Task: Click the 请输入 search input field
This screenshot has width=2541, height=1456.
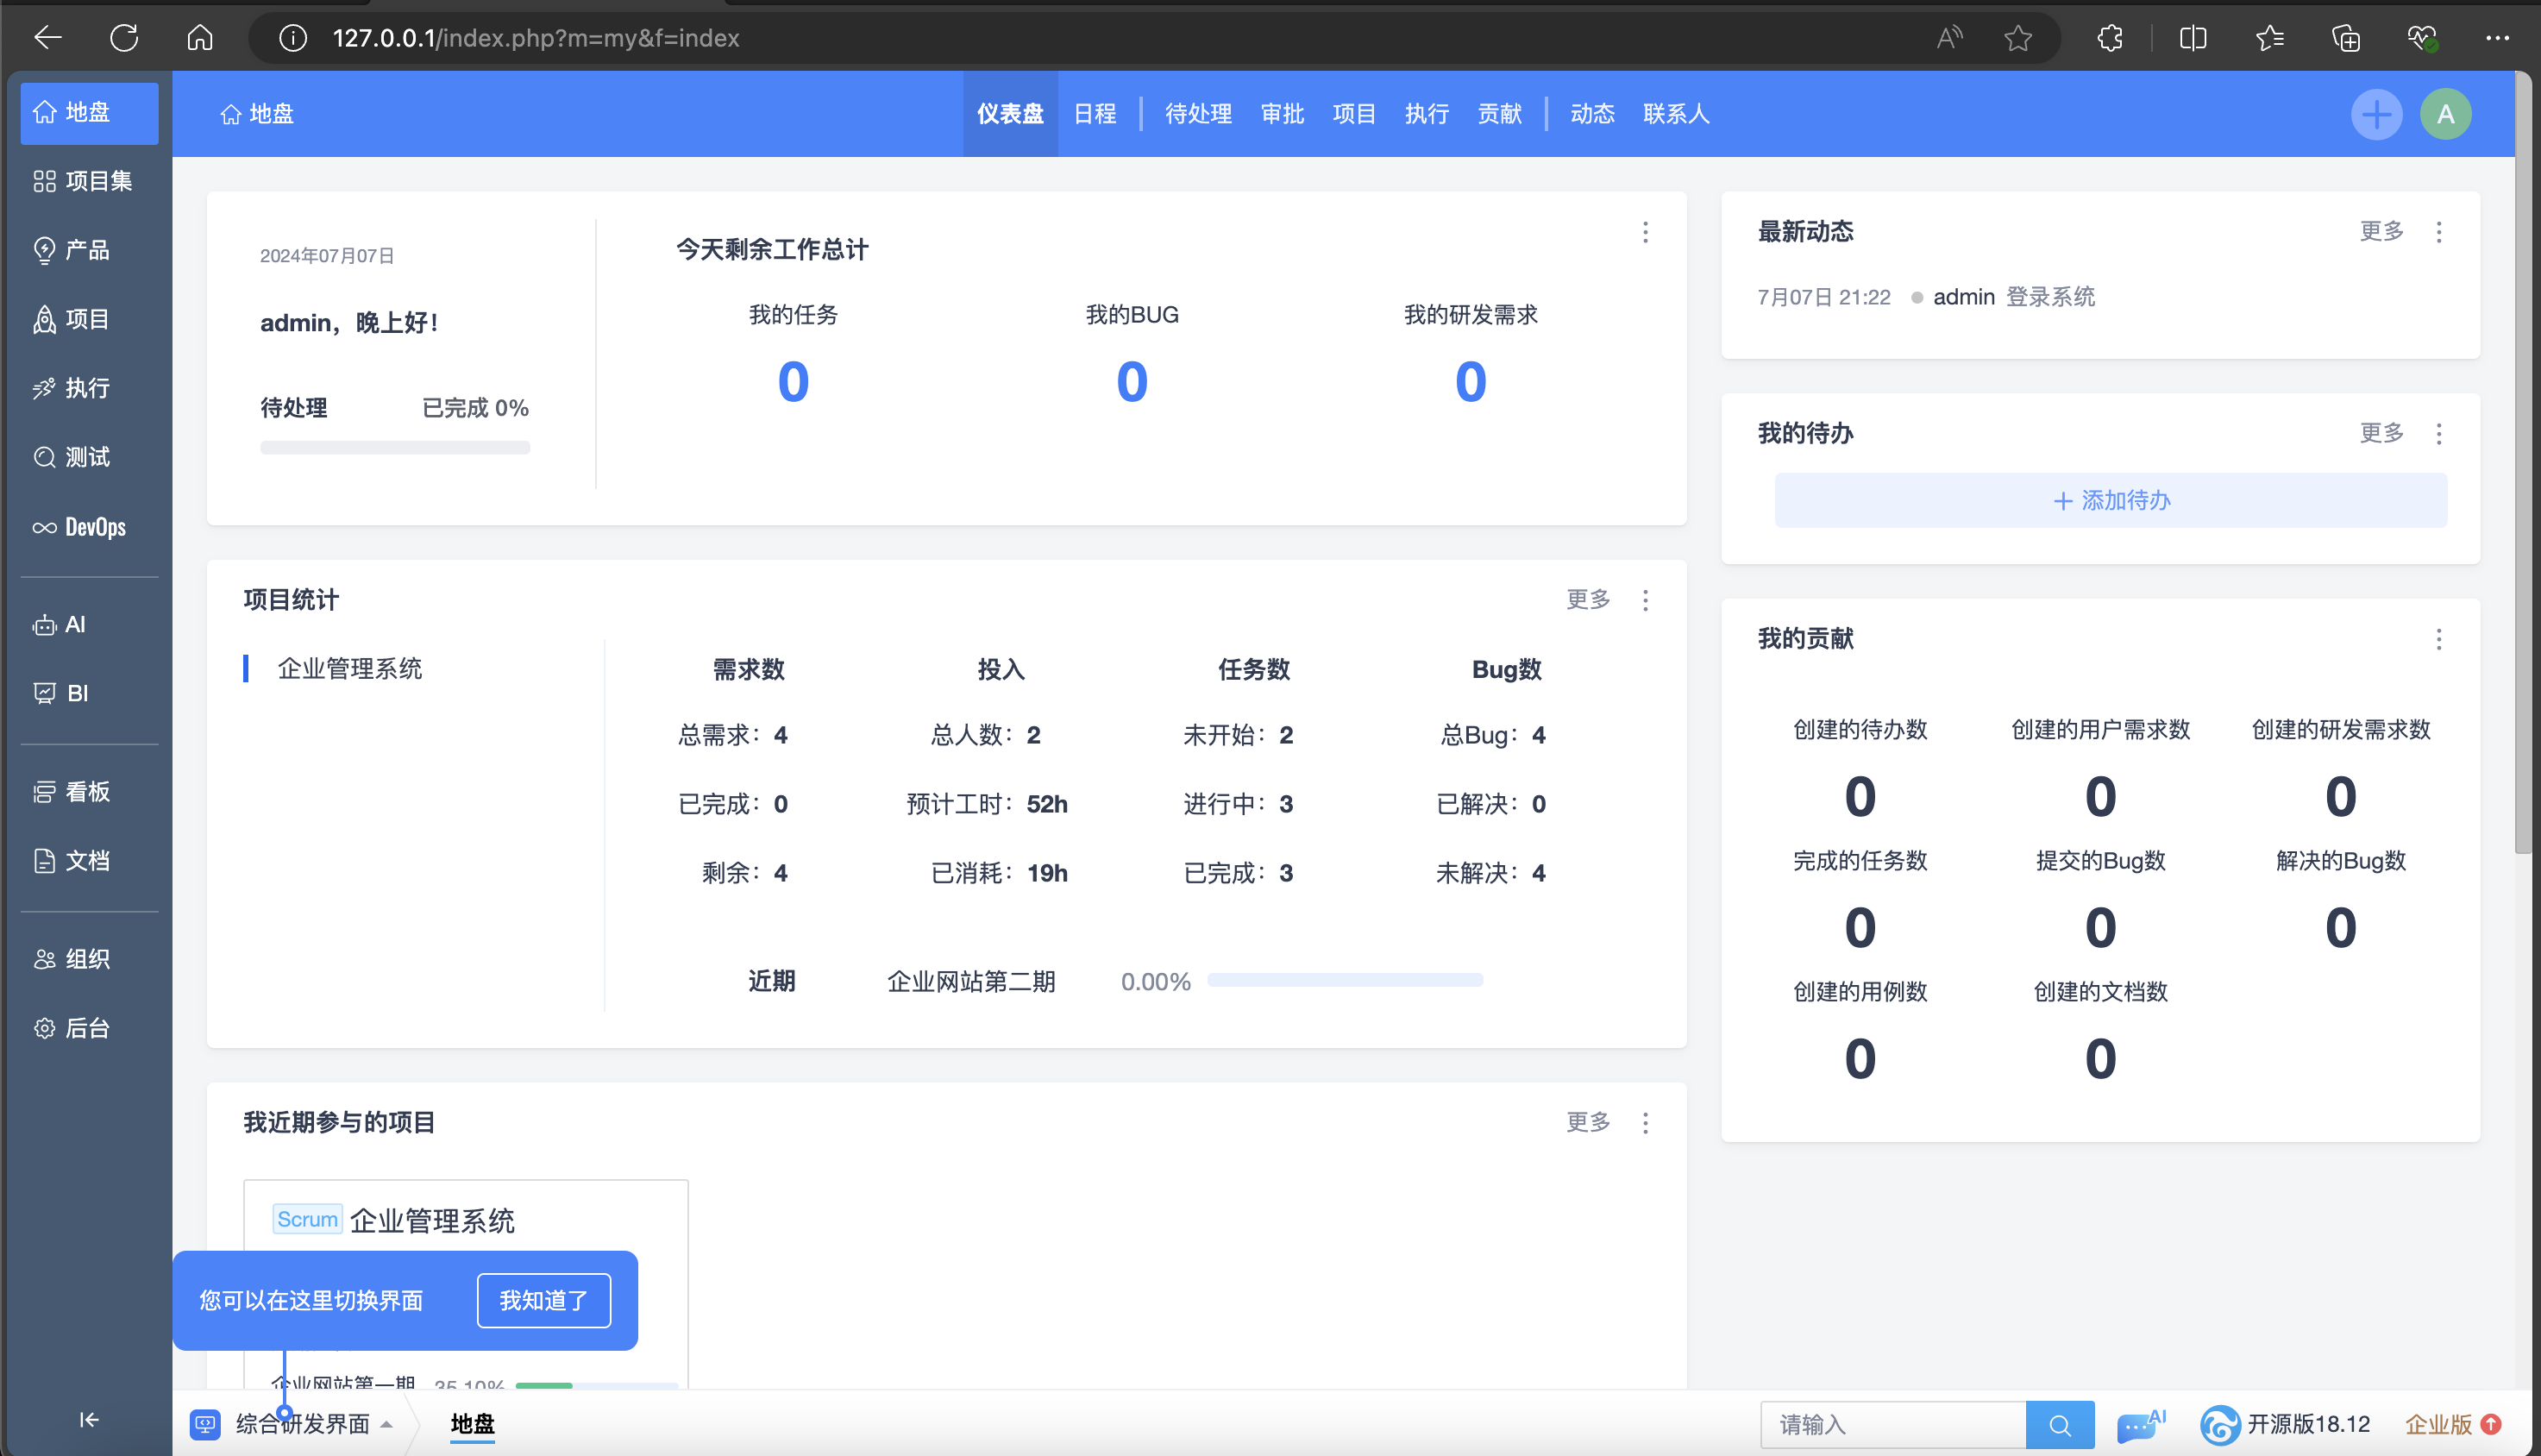Action: click(1892, 1424)
